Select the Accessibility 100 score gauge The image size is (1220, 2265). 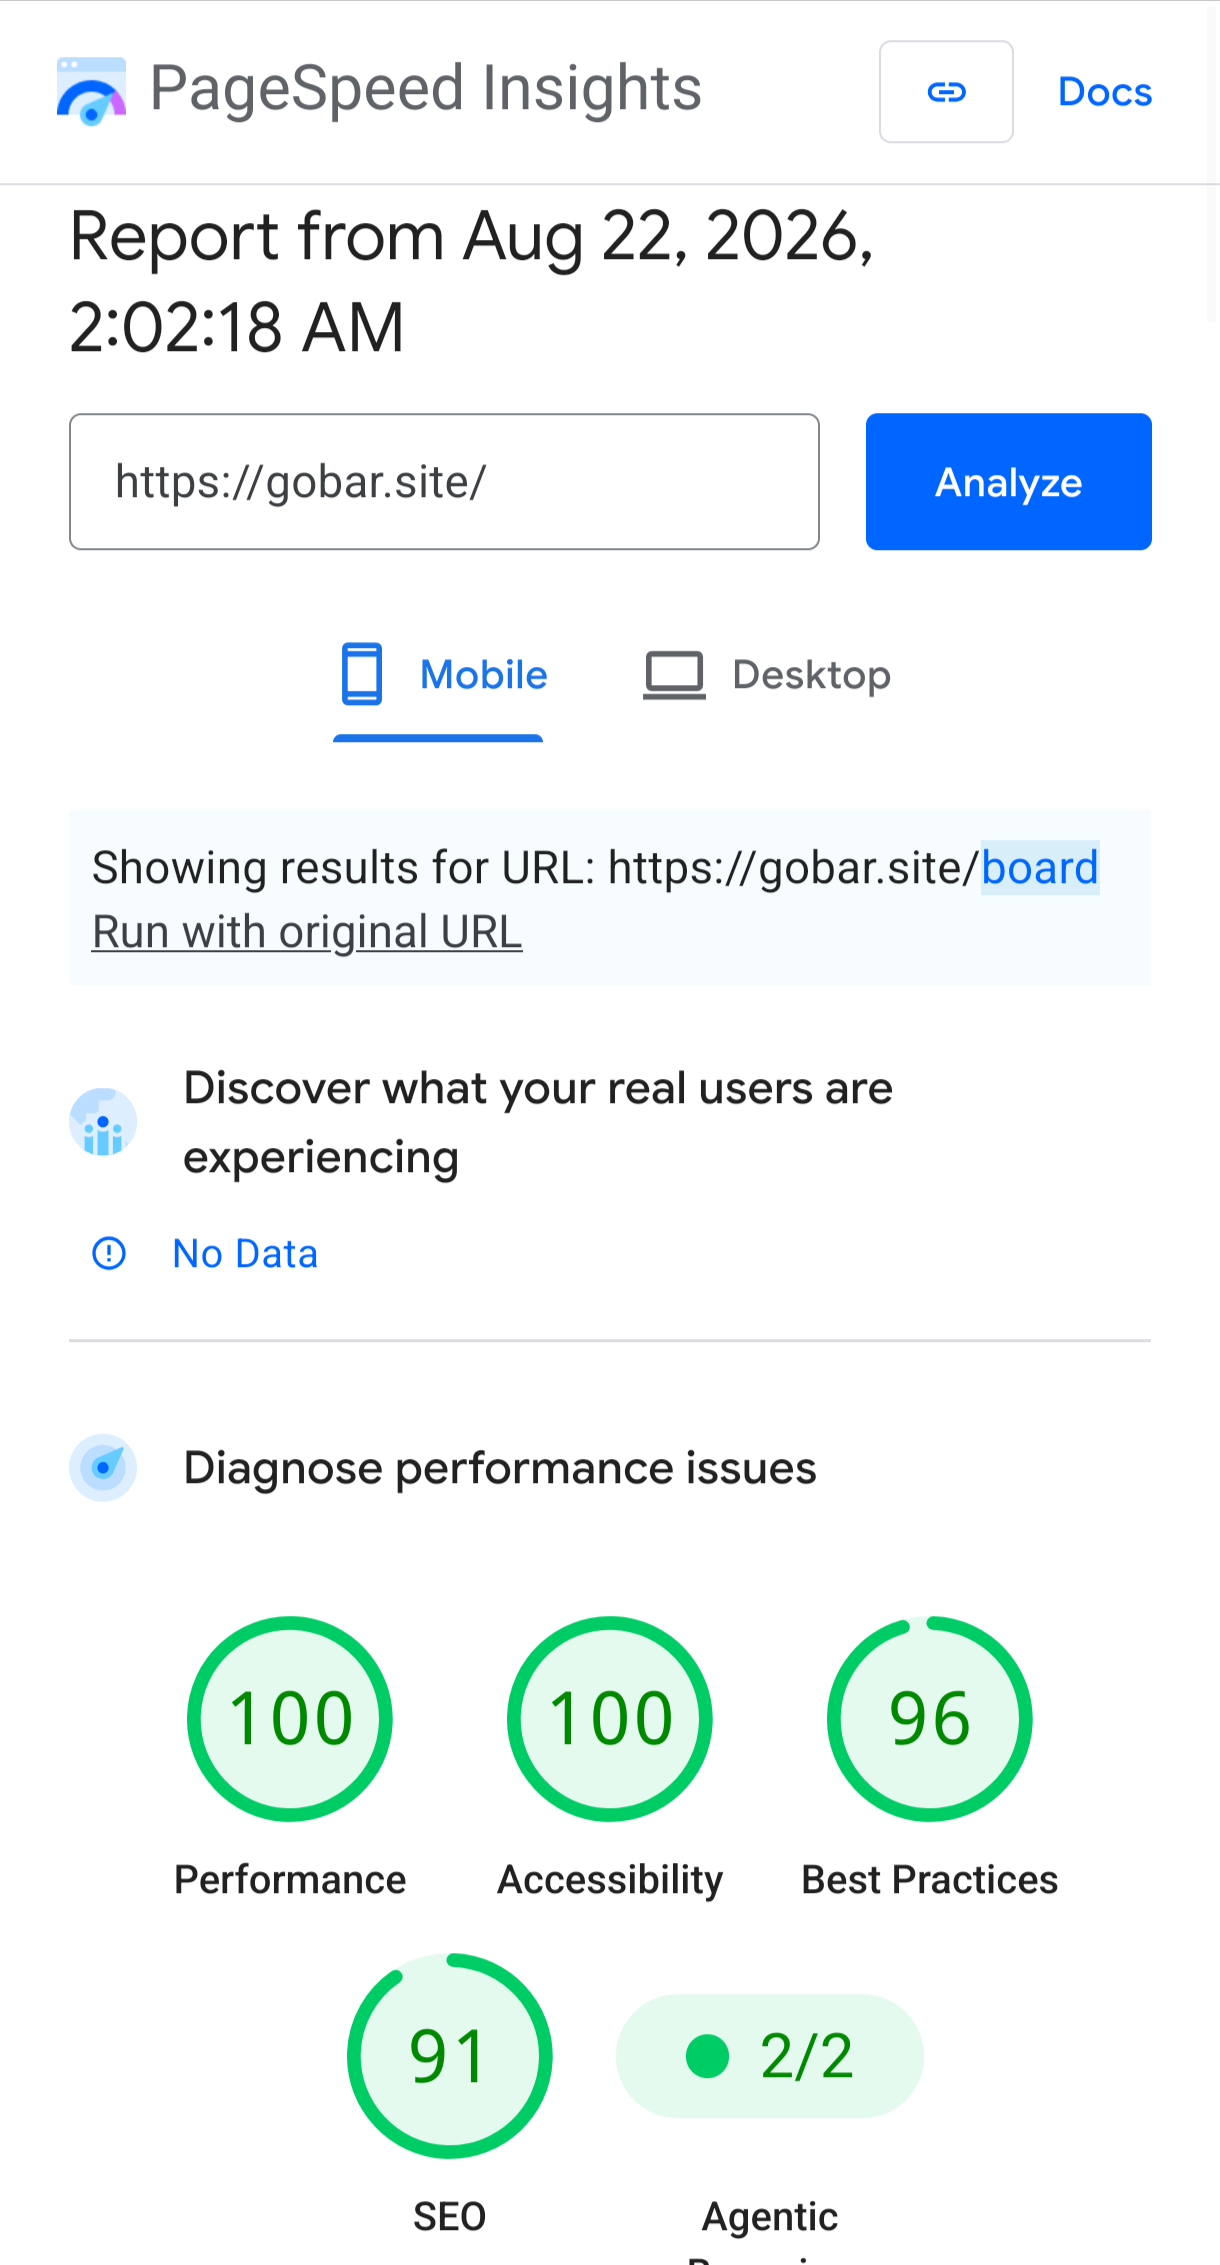pos(610,1718)
